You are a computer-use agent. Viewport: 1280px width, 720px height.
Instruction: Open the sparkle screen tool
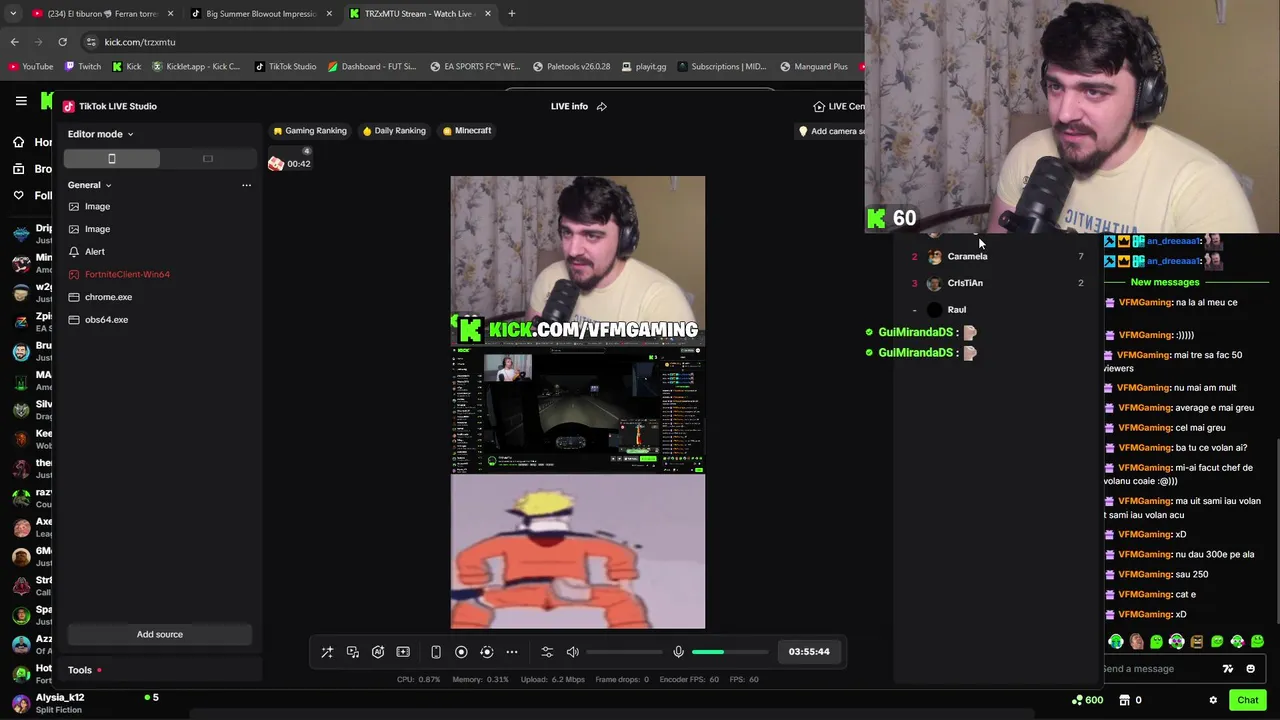click(x=403, y=652)
